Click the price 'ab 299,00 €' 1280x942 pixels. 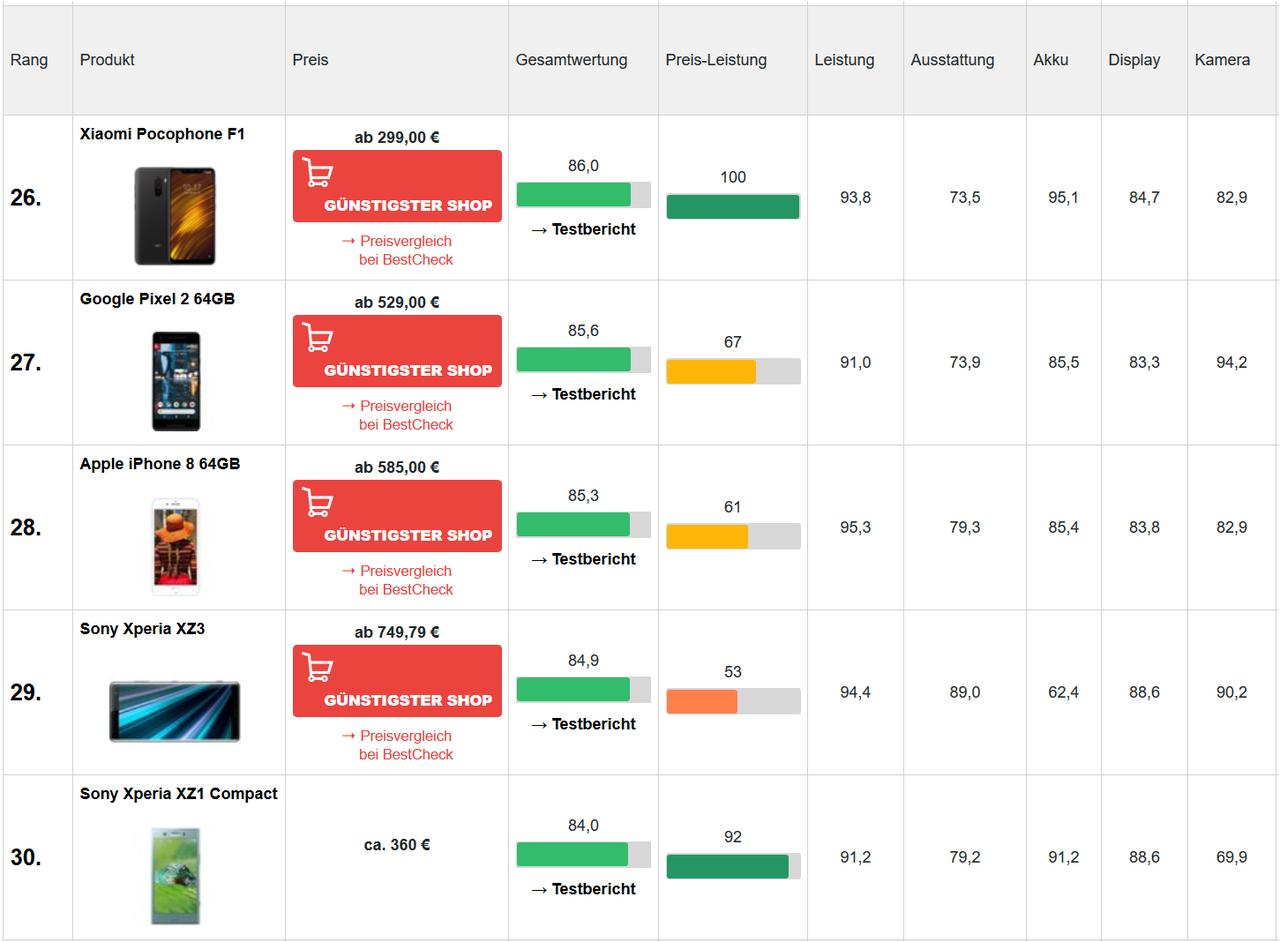397,137
